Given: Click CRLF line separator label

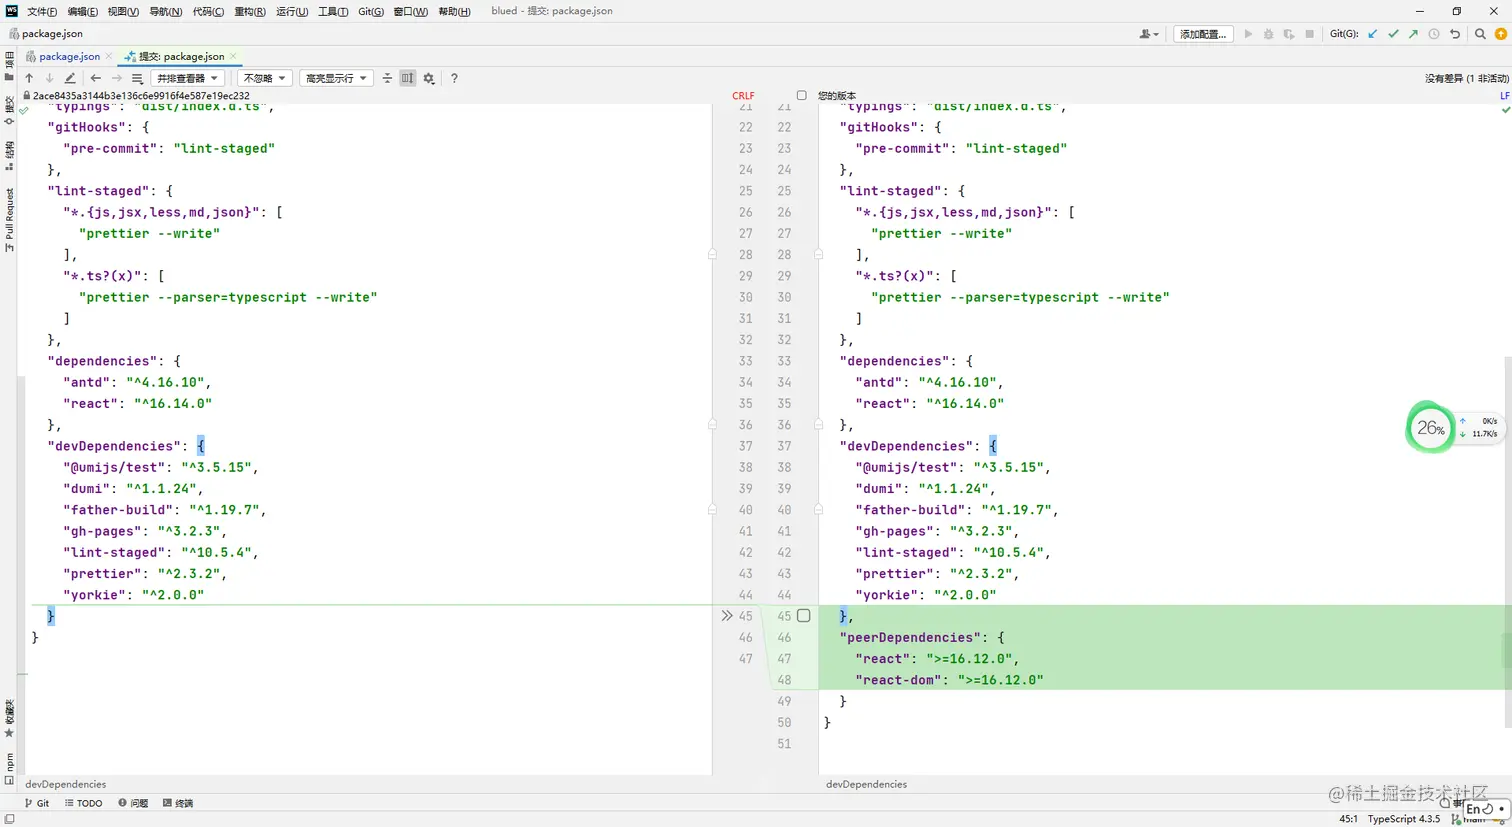Looking at the screenshot, I should [743, 96].
